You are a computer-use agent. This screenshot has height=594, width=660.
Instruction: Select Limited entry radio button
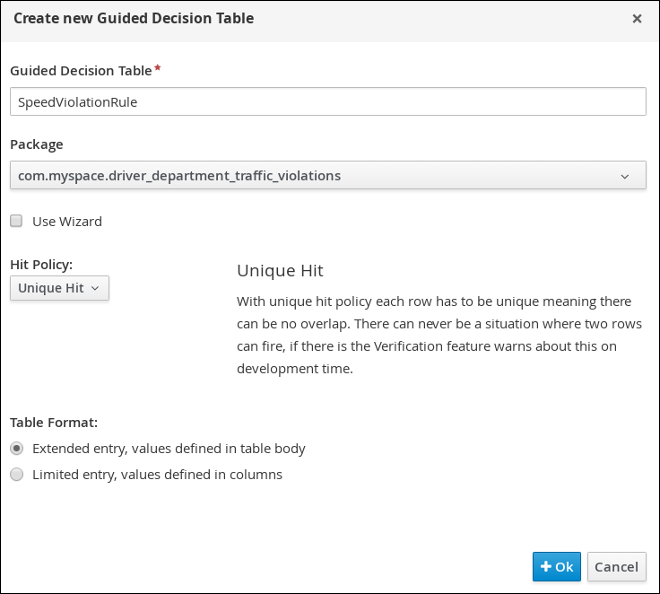click(17, 474)
